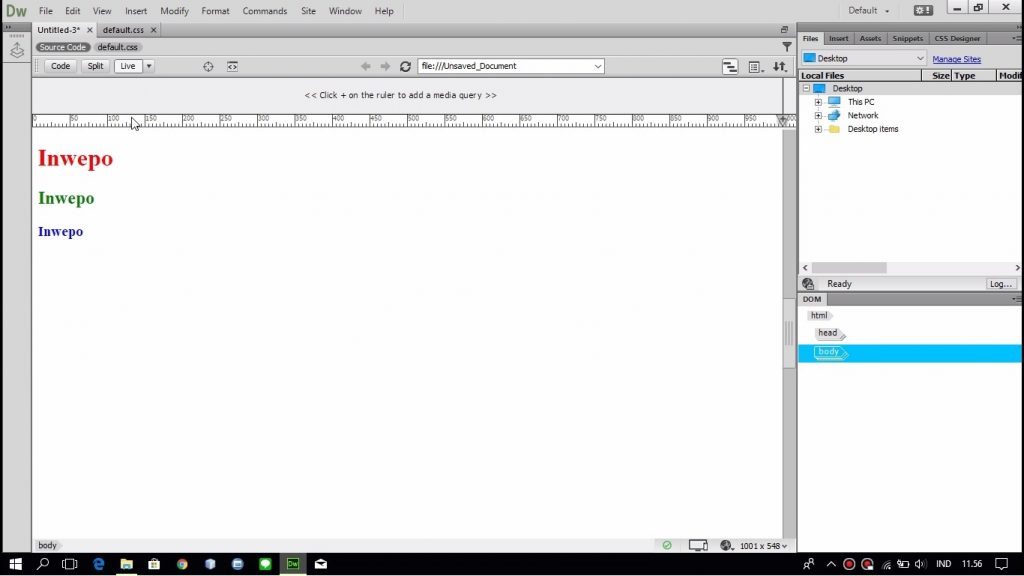Open Task View on taskbar
Screen dimensions: 1024x576
coord(69,564)
